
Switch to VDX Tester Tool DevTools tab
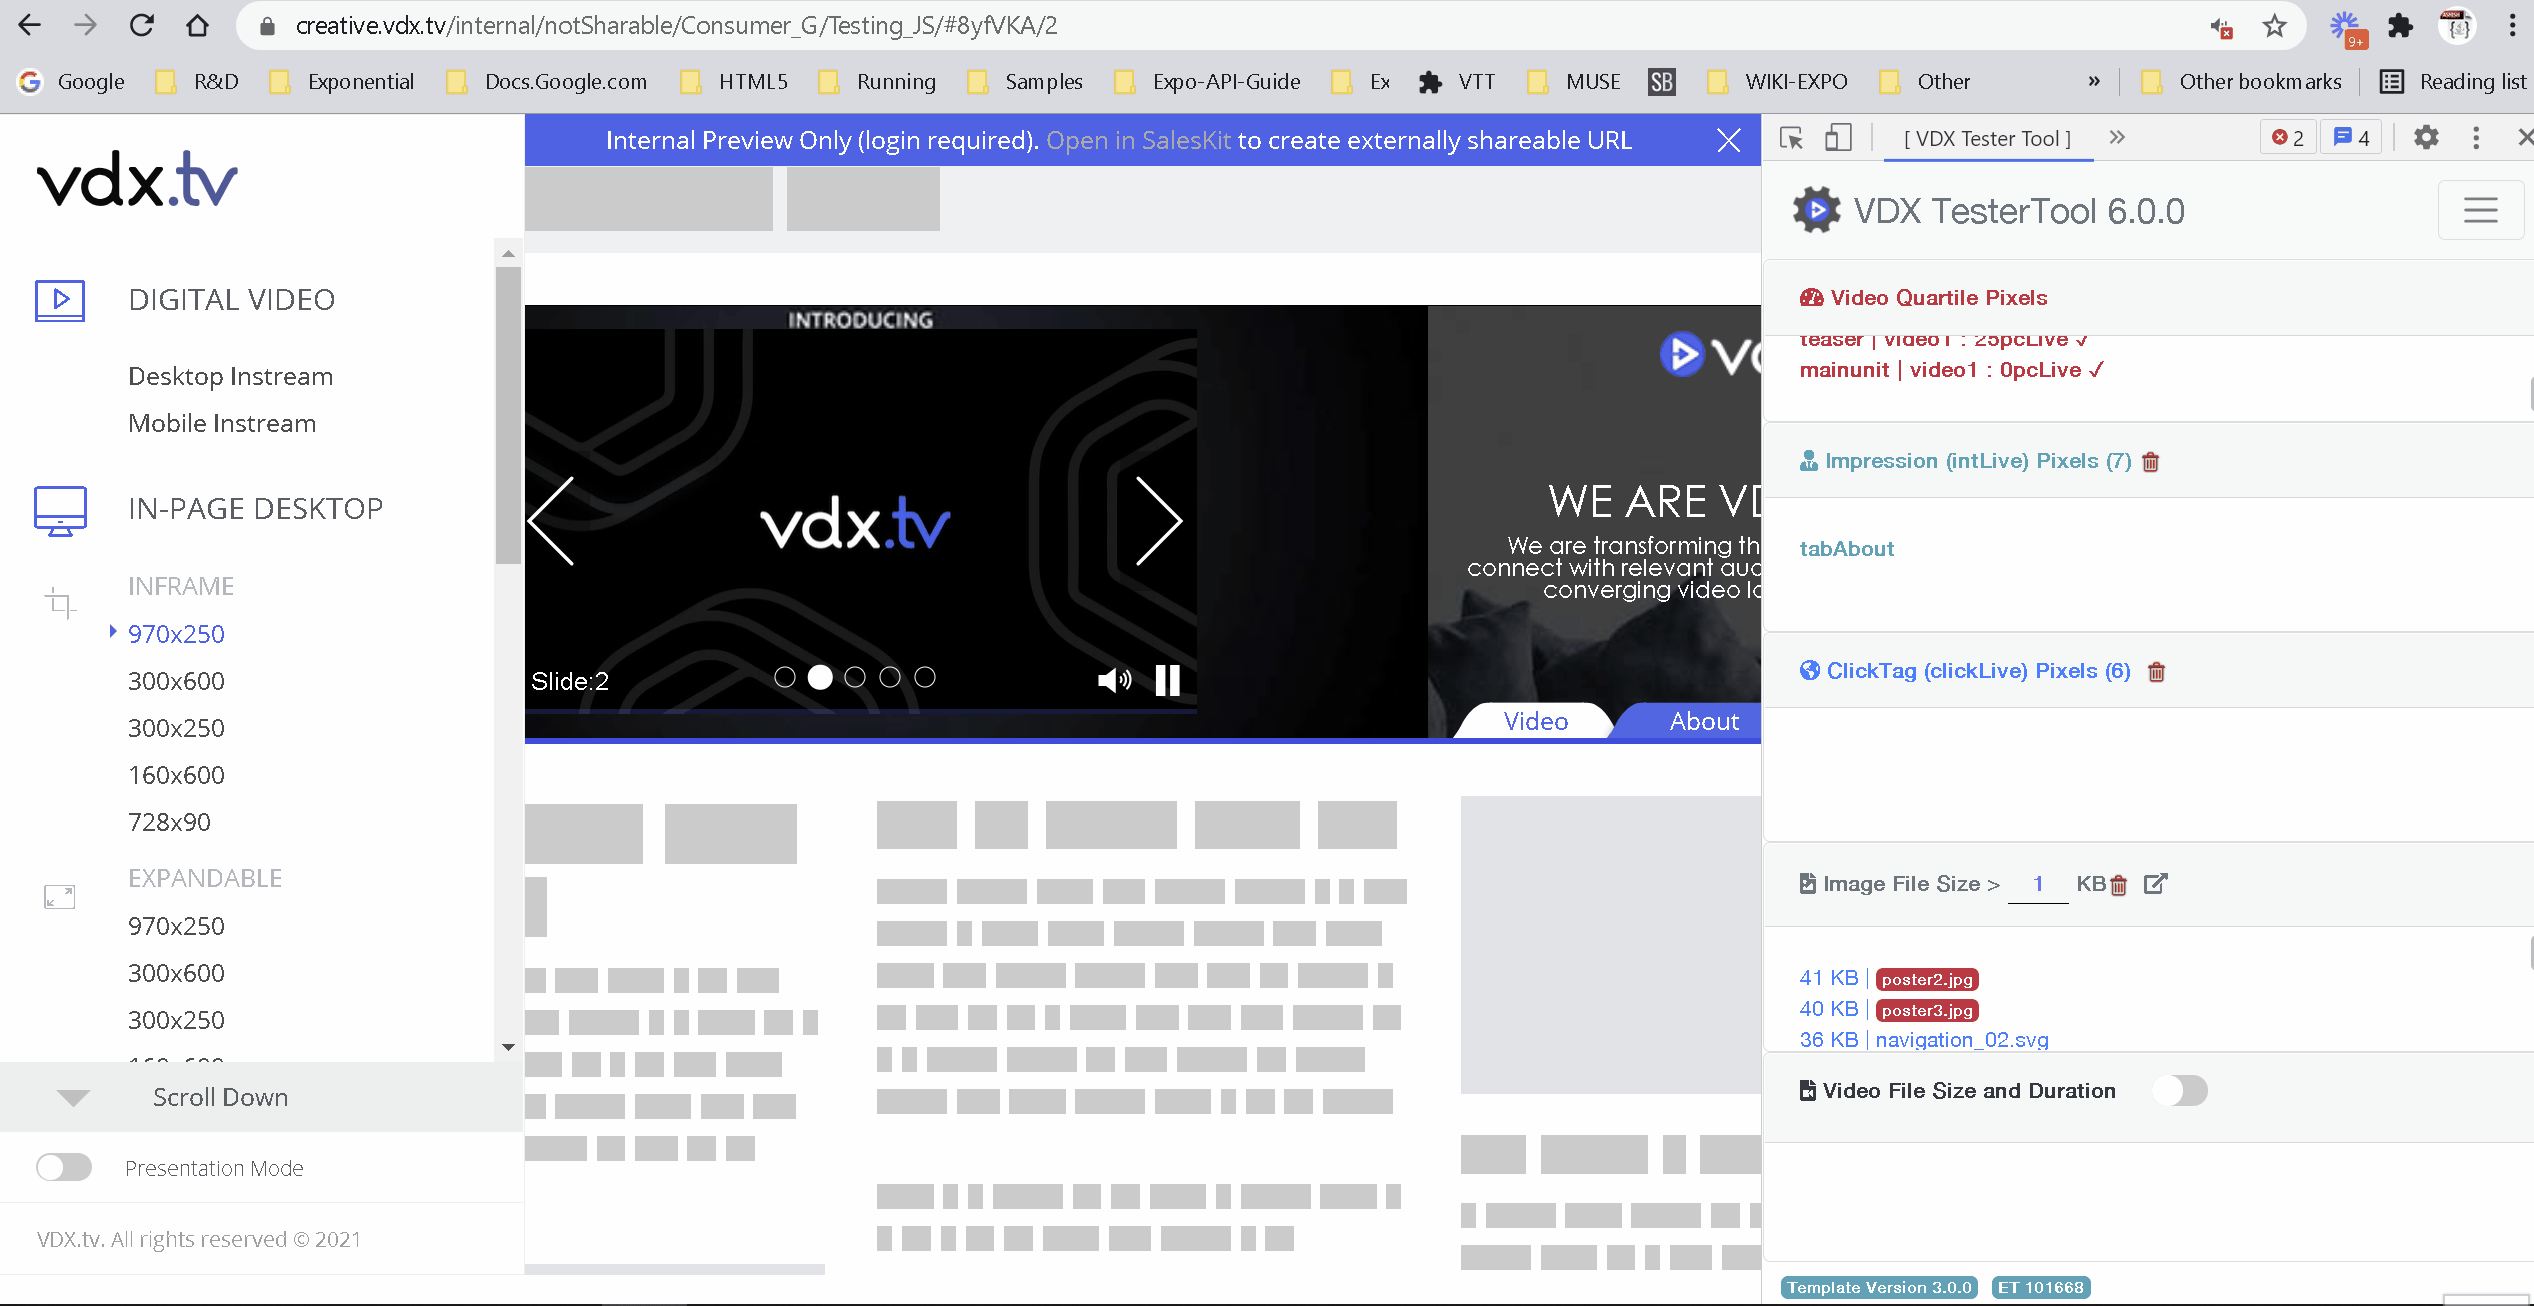click(x=1988, y=139)
